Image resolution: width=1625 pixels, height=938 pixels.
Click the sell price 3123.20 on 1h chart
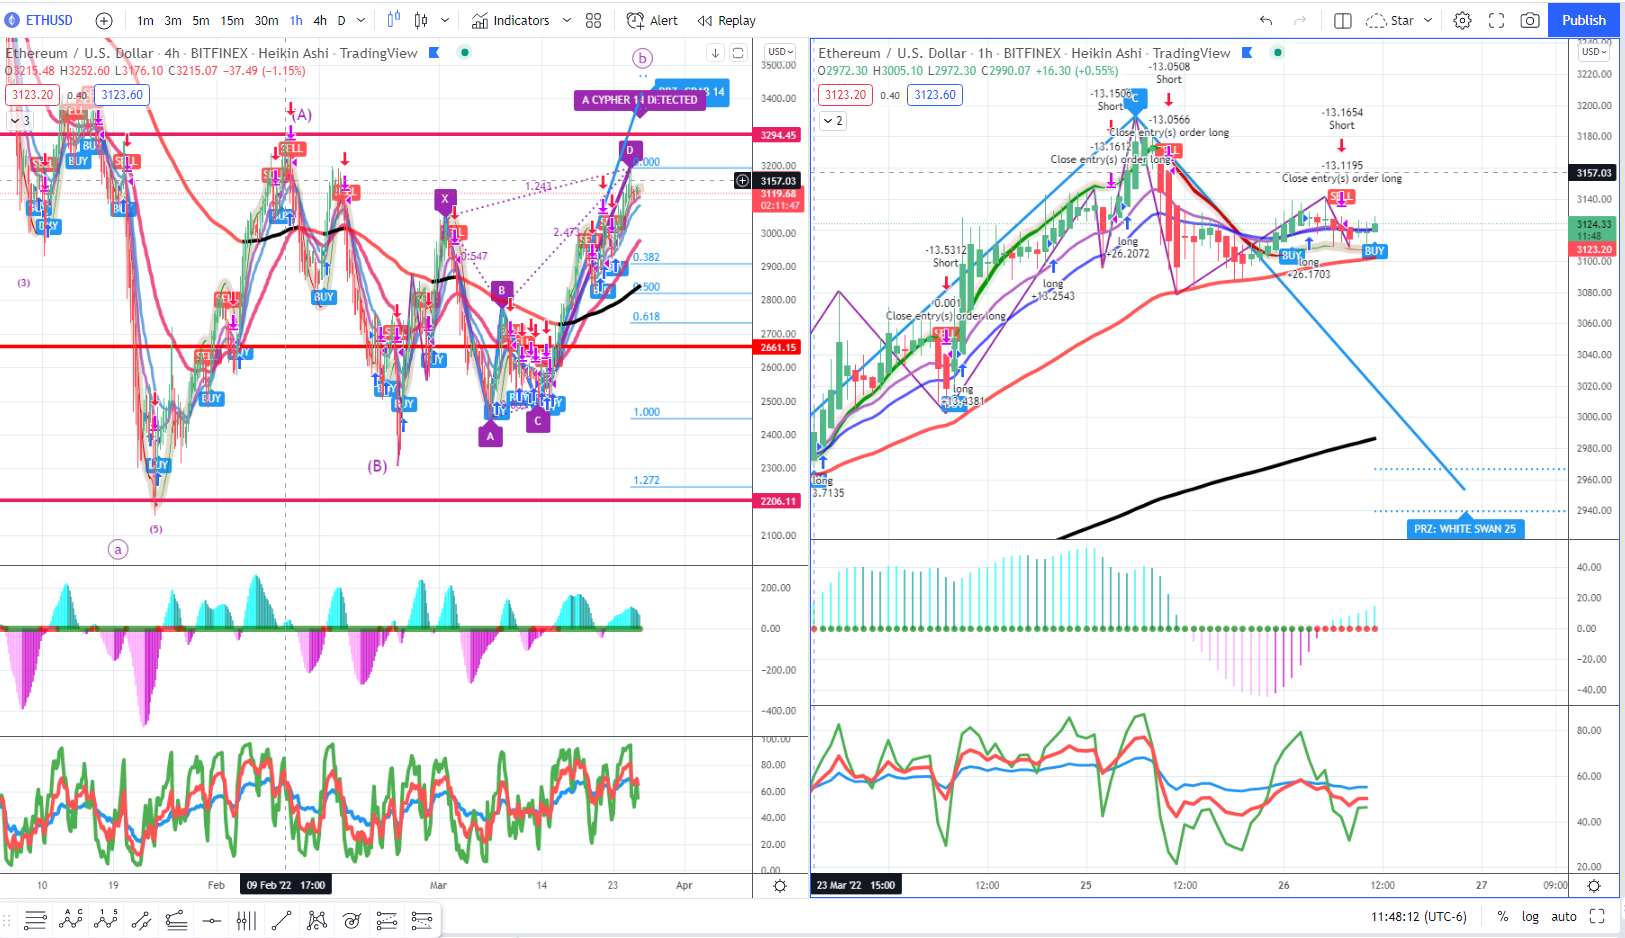pyautogui.click(x=846, y=95)
